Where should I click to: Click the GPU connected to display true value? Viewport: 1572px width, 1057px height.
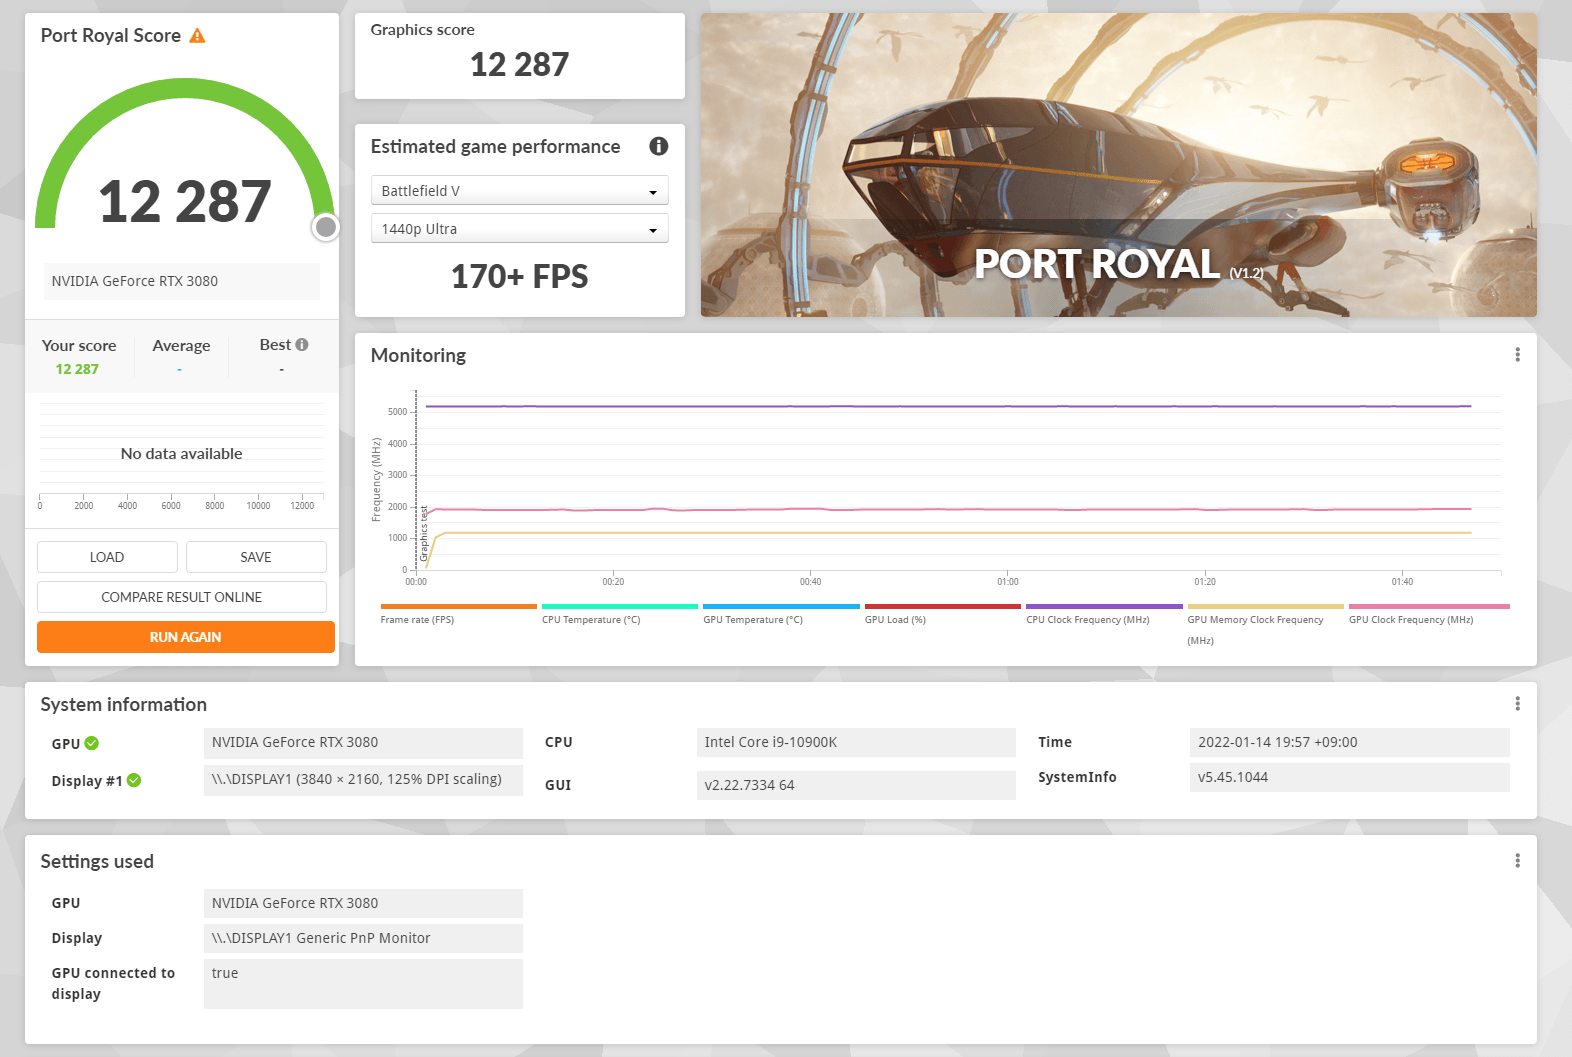(x=363, y=984)
